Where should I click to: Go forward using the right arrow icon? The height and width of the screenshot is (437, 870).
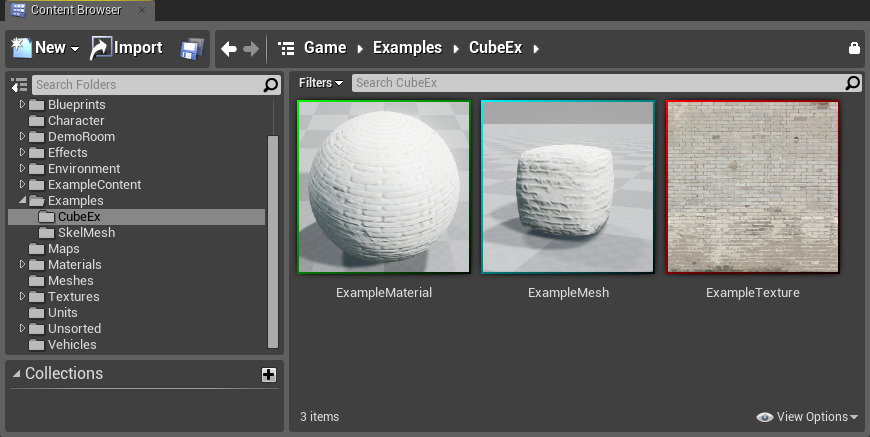click(251, 48)
